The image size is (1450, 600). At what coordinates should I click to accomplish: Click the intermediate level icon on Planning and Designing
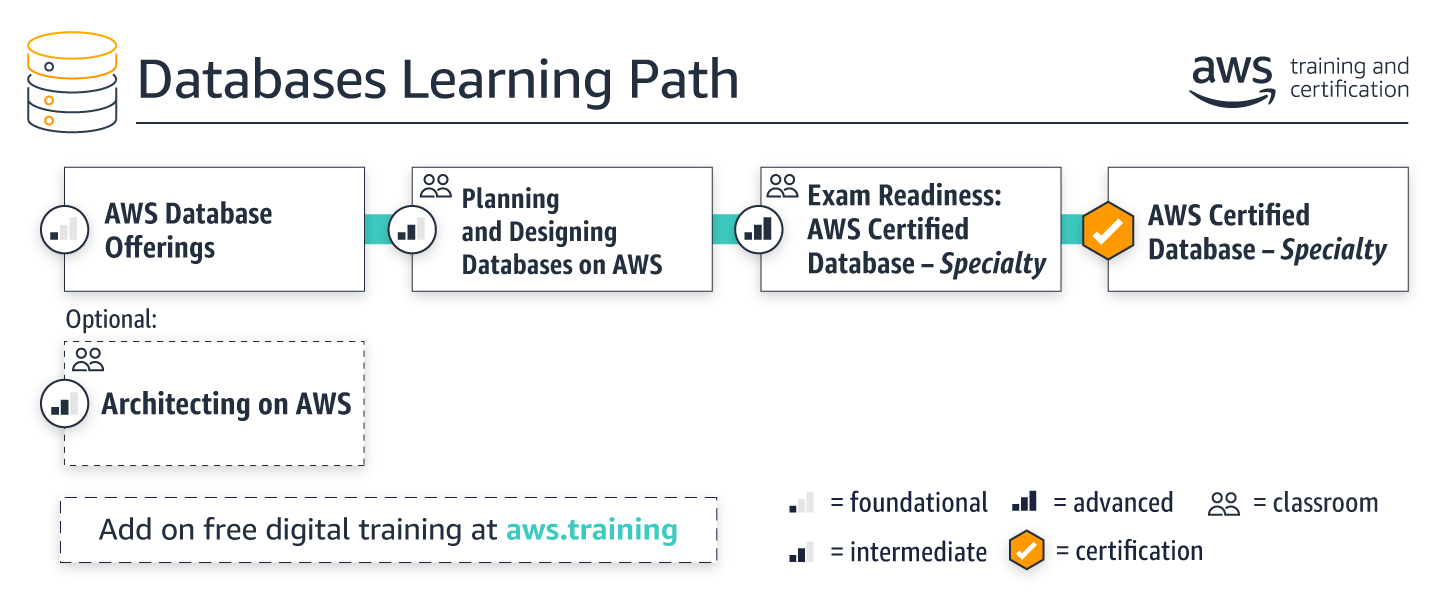pyautogui.click(x=412, y=230)
